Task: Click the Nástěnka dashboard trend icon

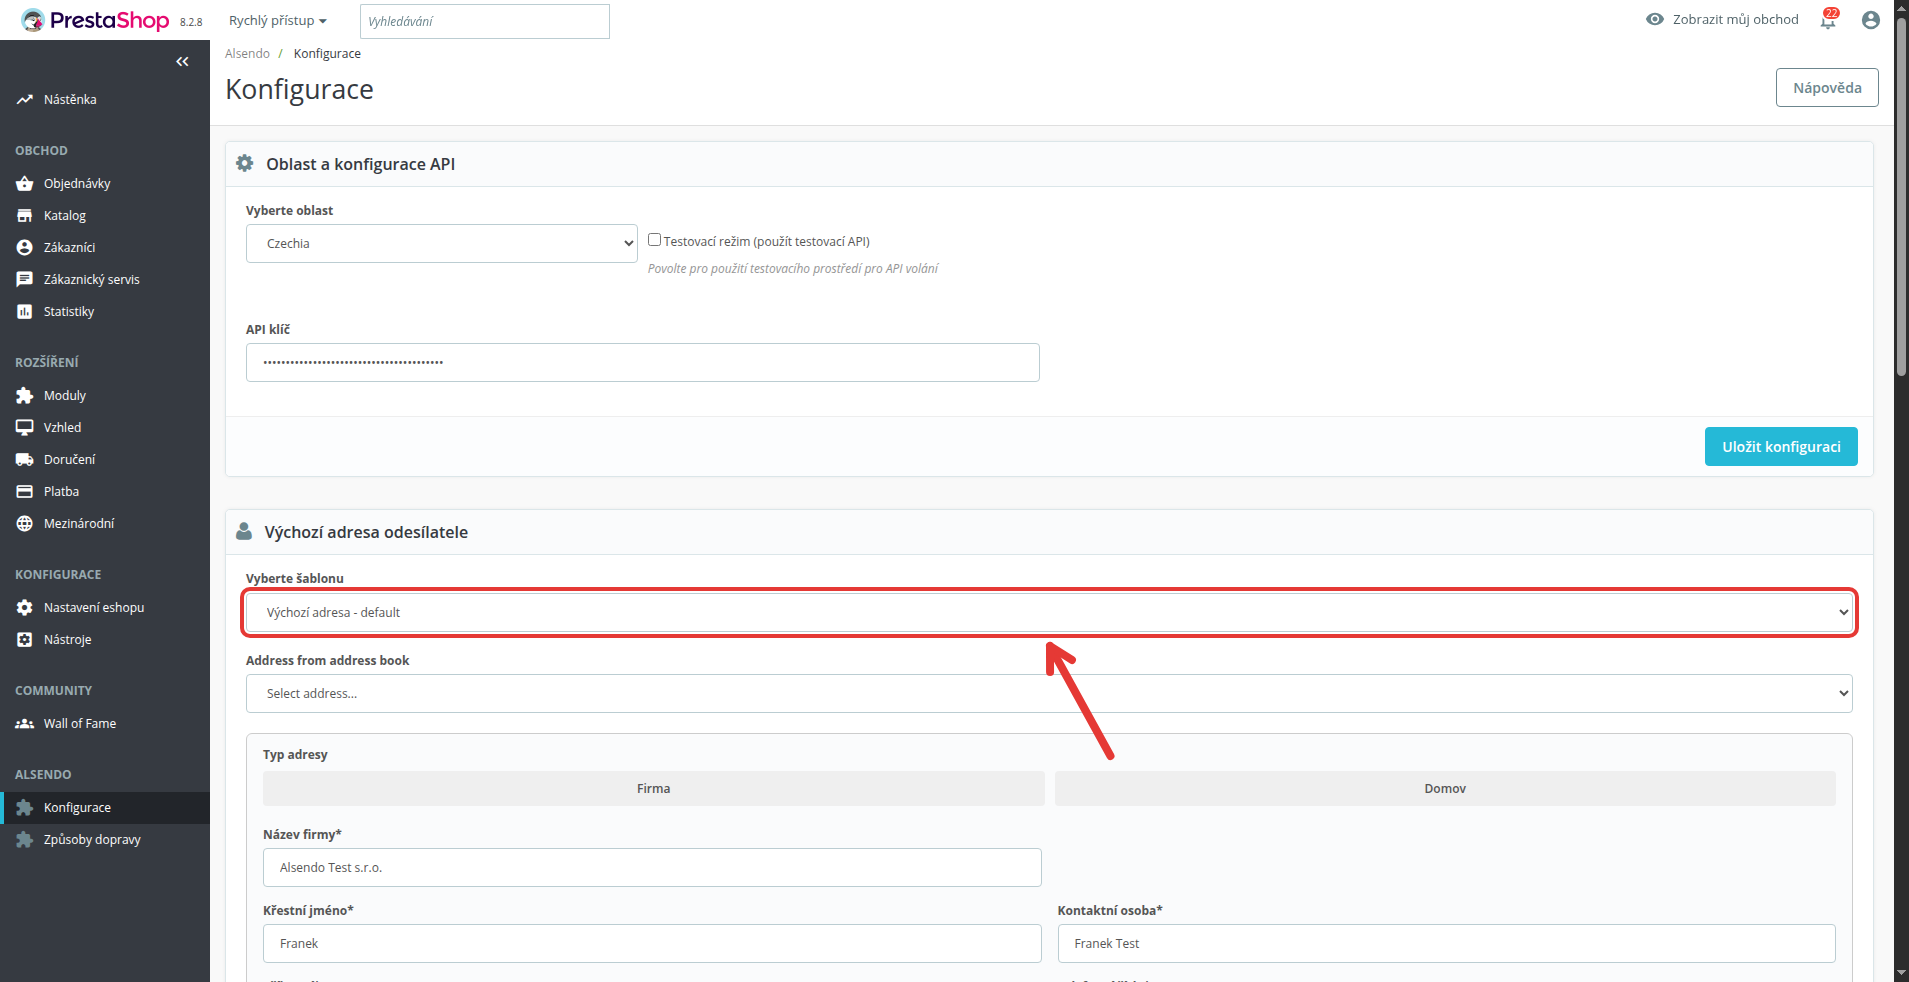Action: pyautogui.click(x=25, y=100)
